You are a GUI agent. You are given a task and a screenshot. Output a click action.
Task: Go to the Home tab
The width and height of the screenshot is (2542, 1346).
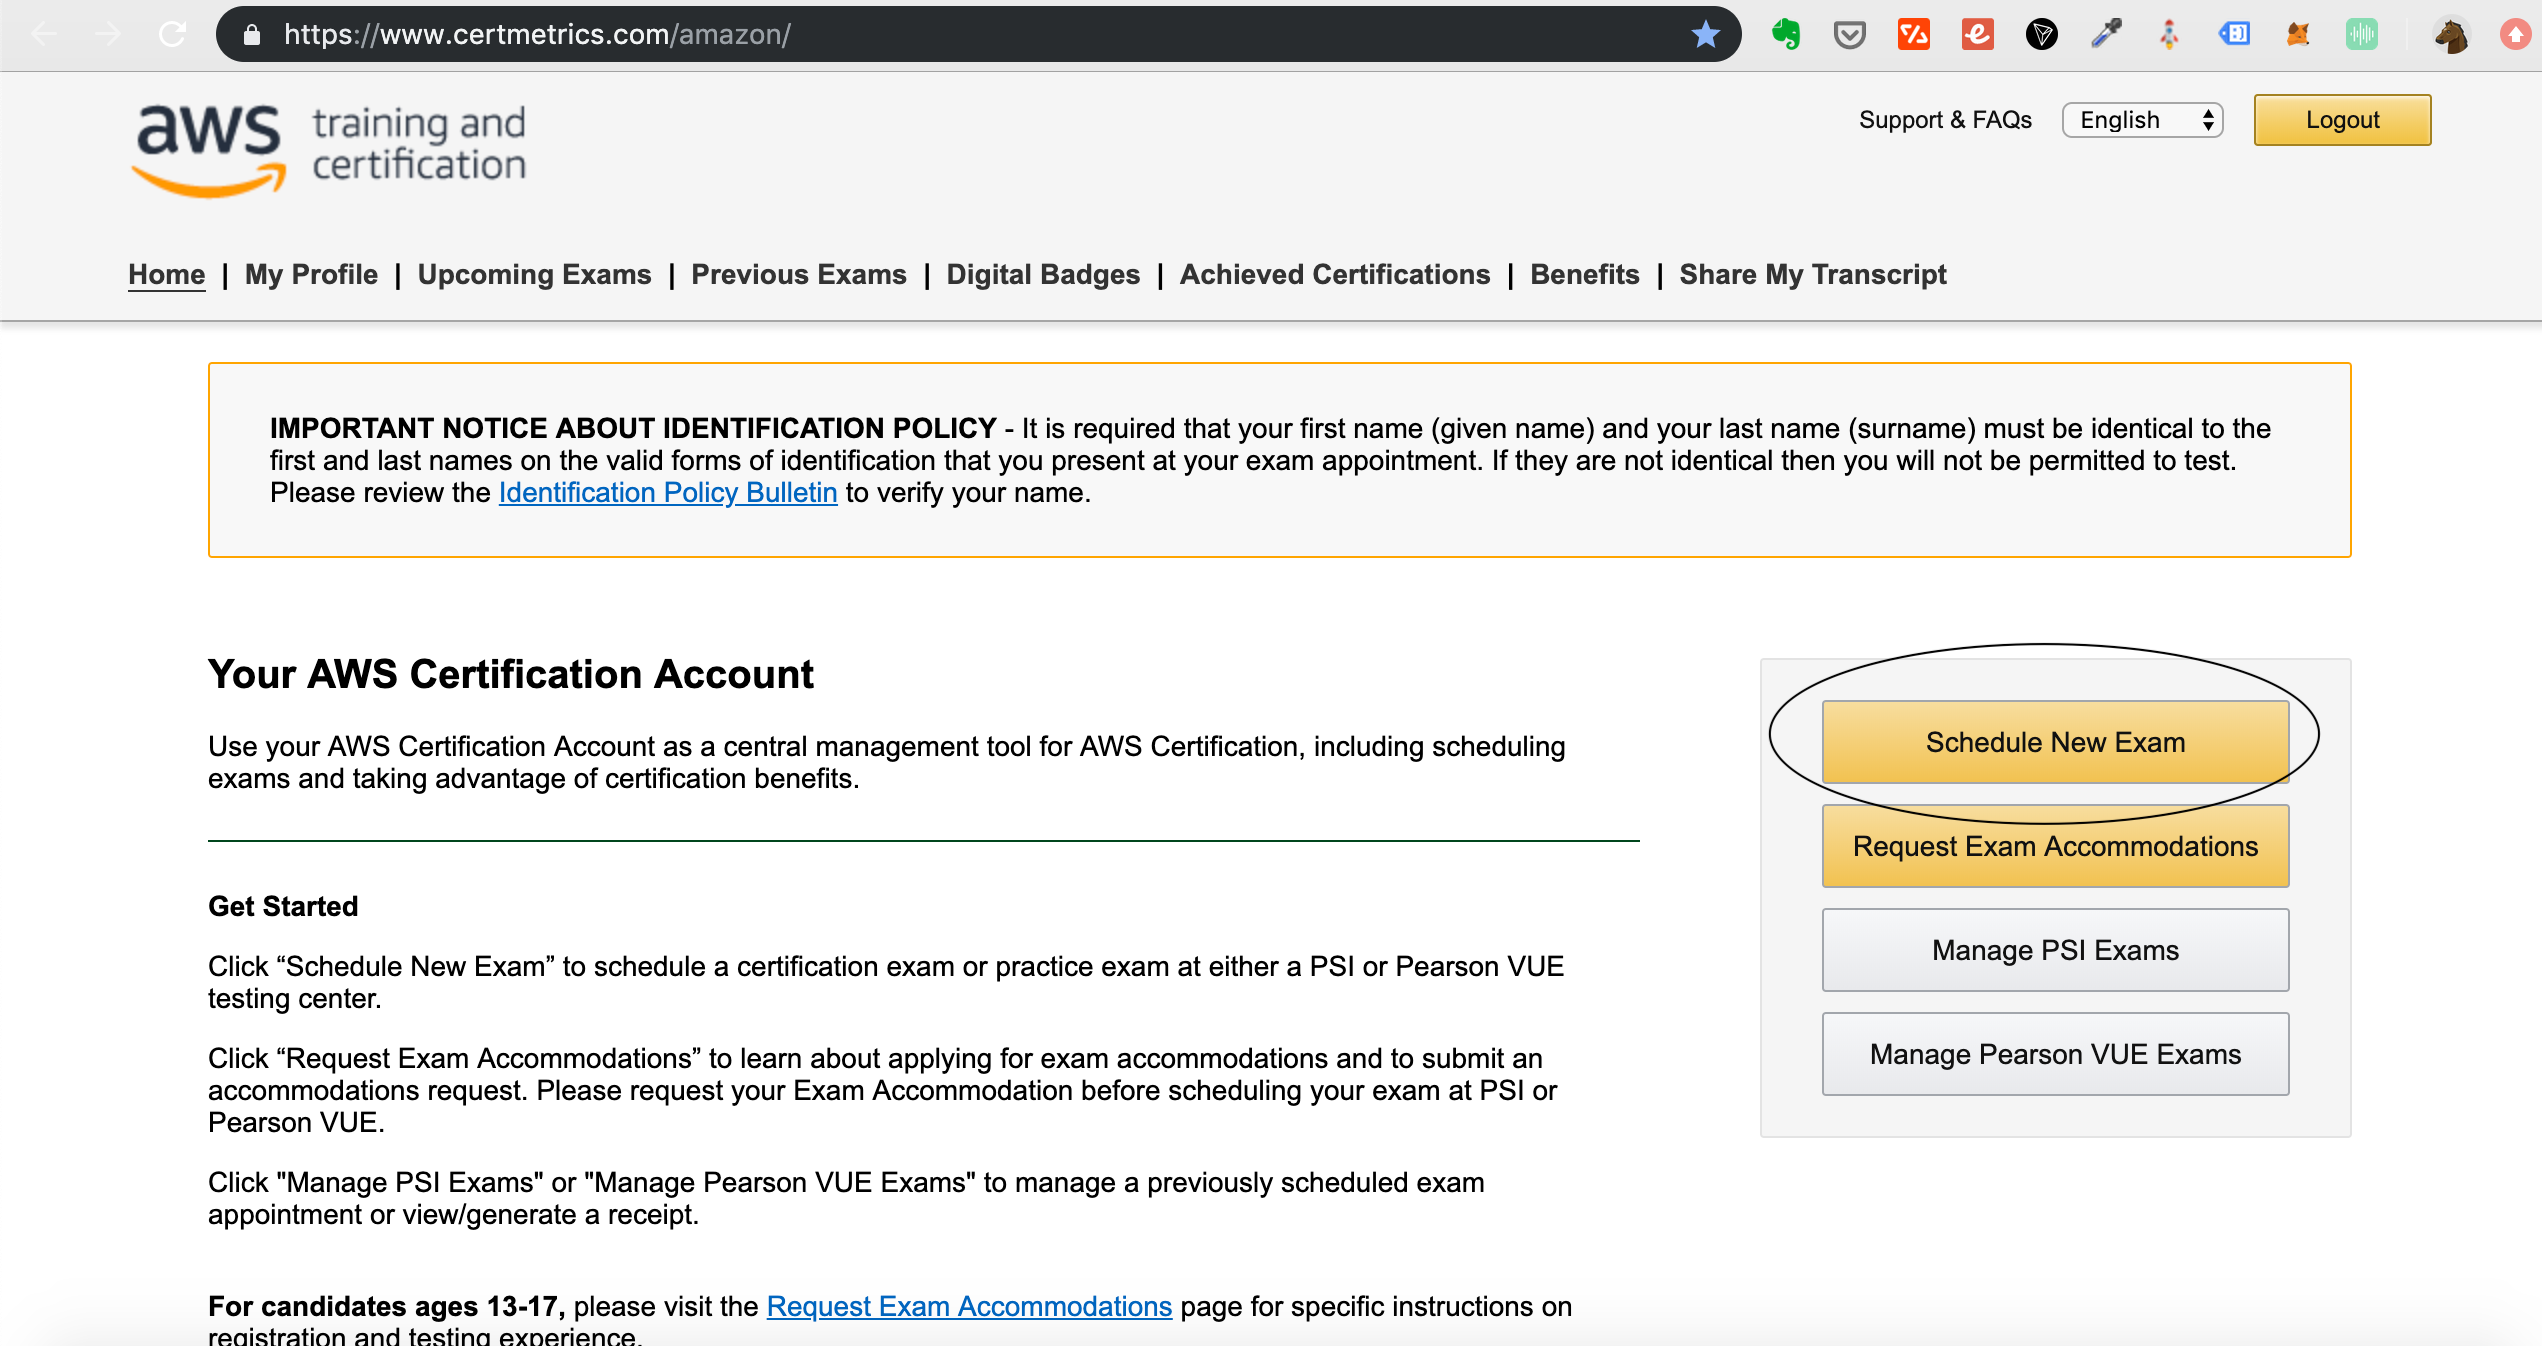tap(167, 274)
